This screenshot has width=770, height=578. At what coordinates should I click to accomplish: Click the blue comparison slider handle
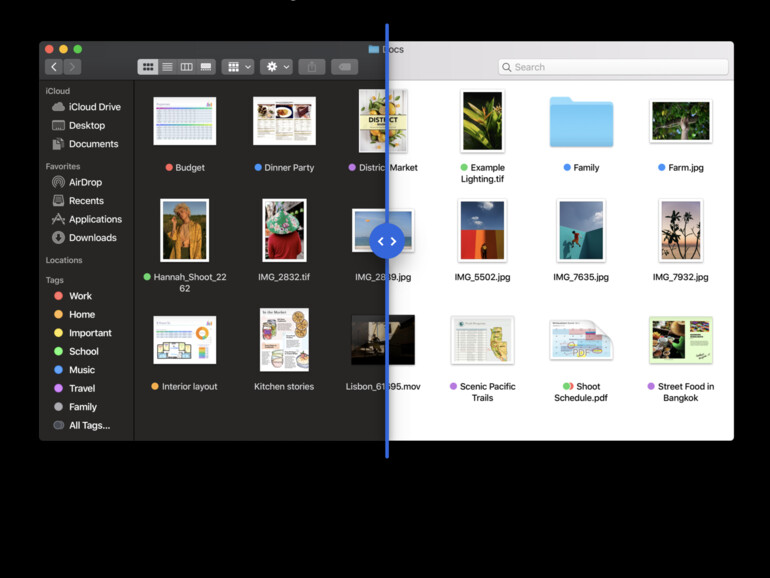[387, 241]
